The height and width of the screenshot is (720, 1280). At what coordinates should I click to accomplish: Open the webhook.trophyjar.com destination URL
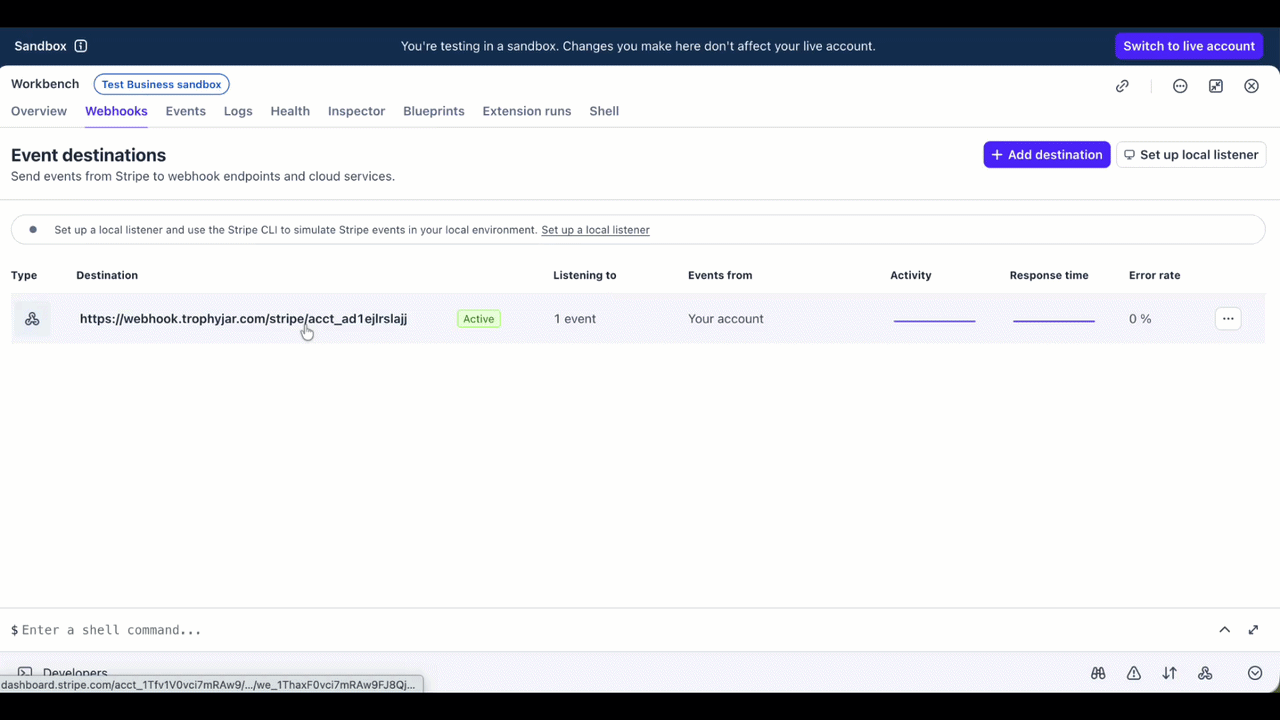243,319
